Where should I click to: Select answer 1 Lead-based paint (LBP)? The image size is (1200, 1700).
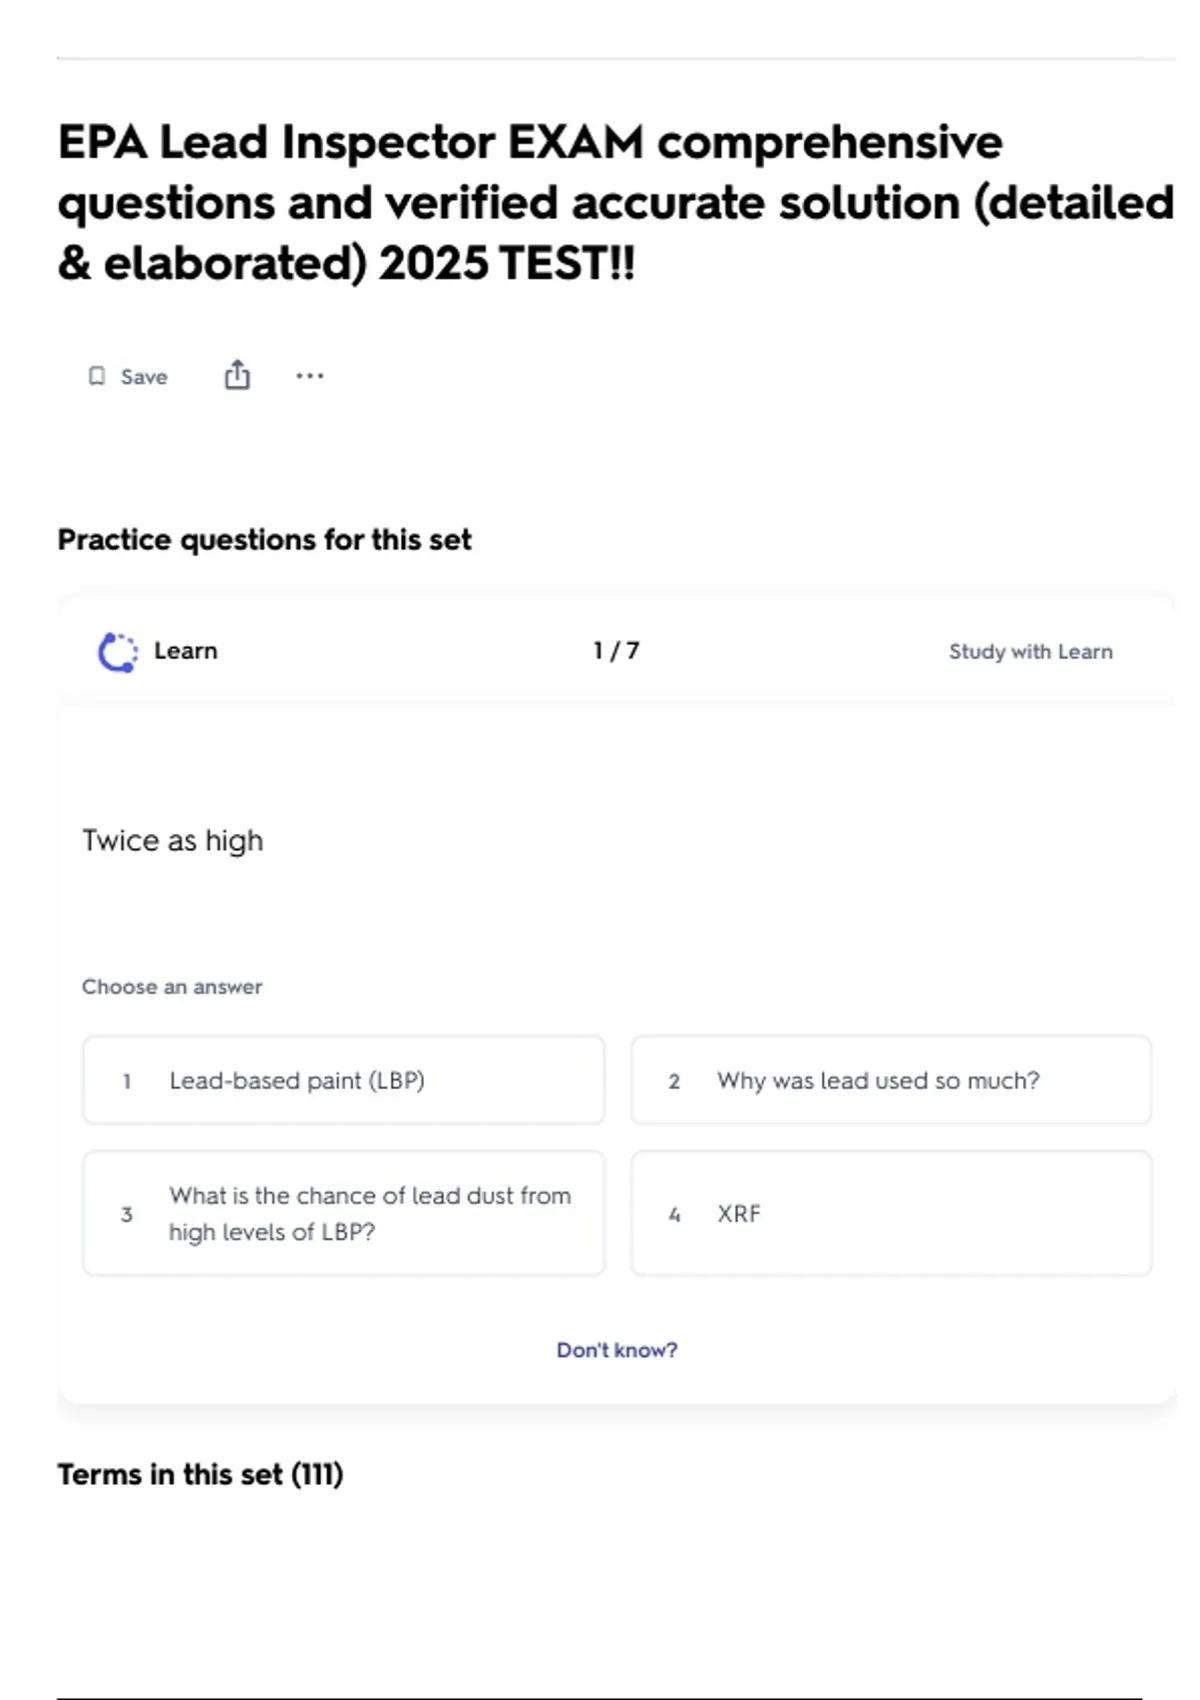(343, 1080)
